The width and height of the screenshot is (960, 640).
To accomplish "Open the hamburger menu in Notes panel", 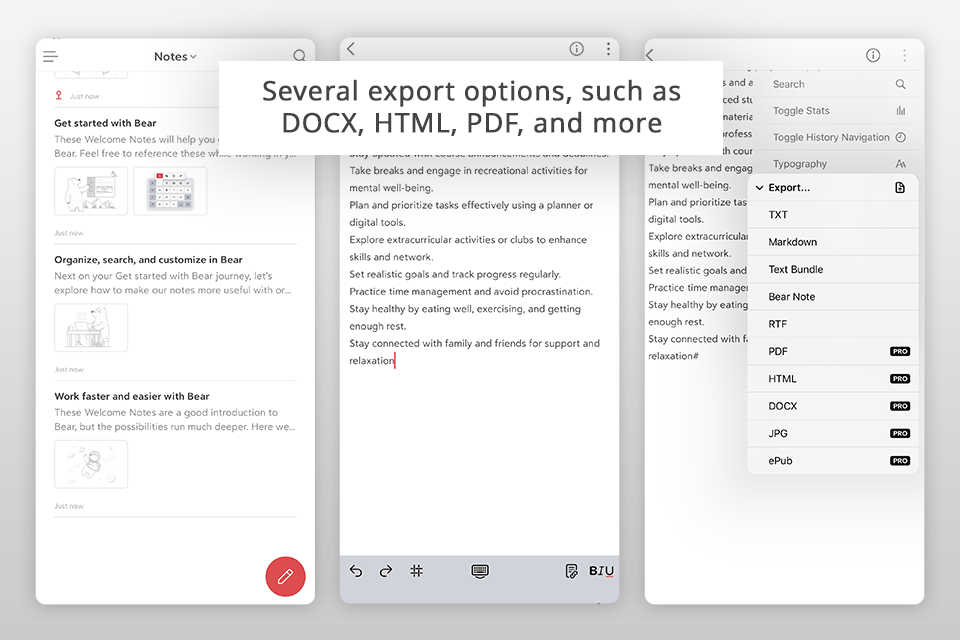I will [50, 57].
